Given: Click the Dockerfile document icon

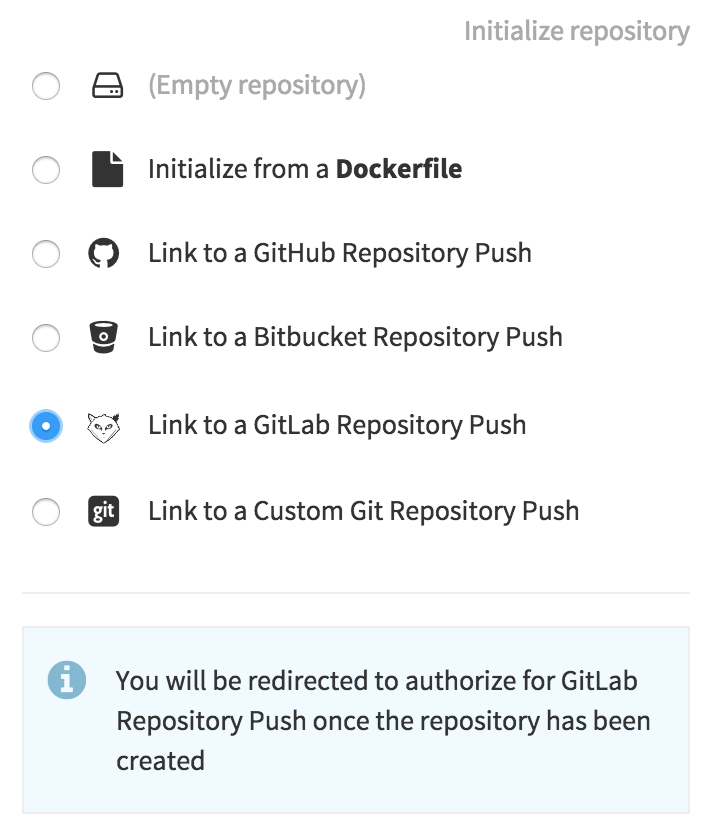Looking at the screenshot, I should pos(106,169).
